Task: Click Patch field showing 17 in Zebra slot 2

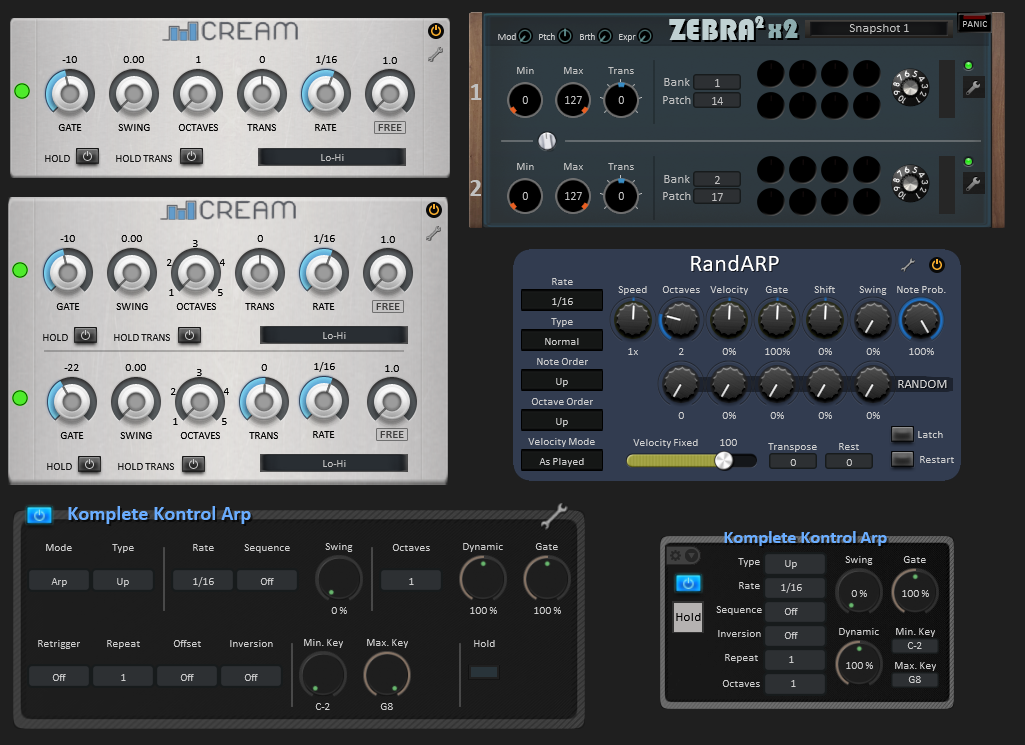Action: click(x=717, y=197)
